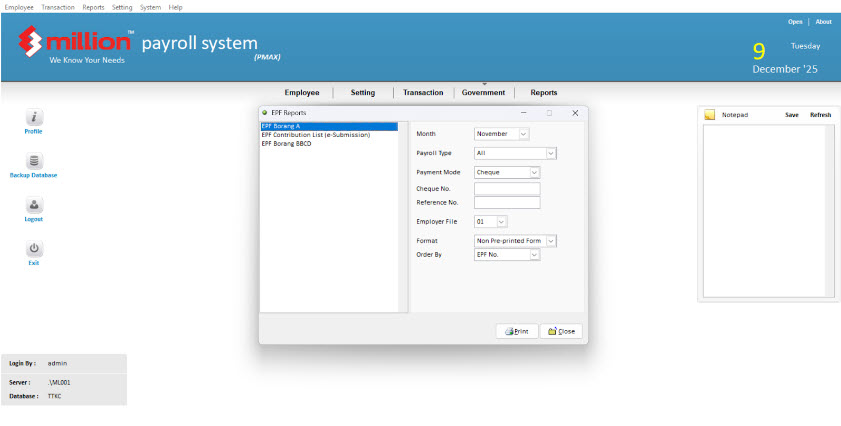Click the Million payroll system logo

[x=76, y=45]
